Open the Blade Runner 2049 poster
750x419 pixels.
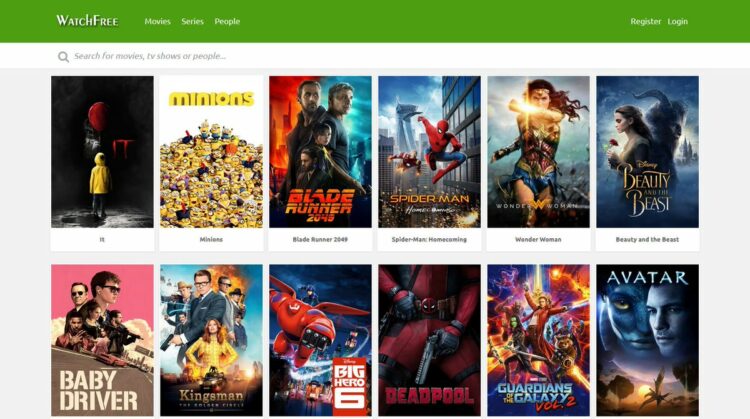click(x=320, y=152)
